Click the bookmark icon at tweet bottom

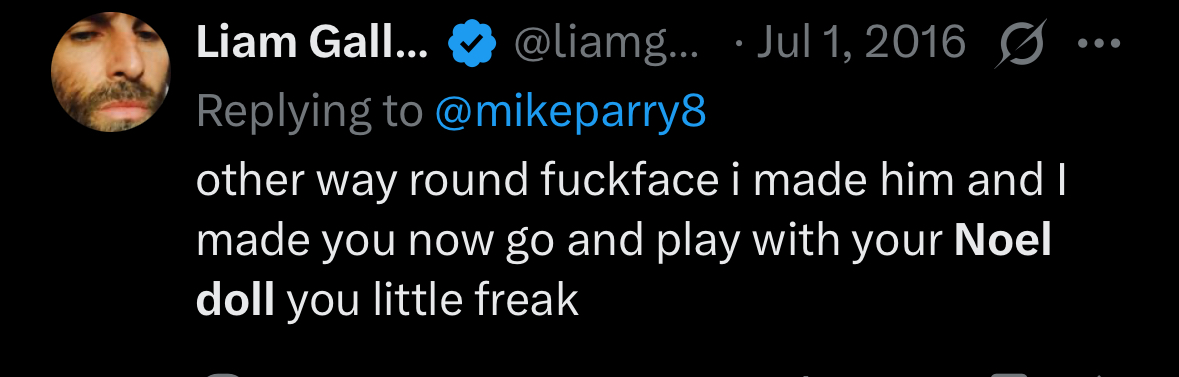[x=1008, y=374]
